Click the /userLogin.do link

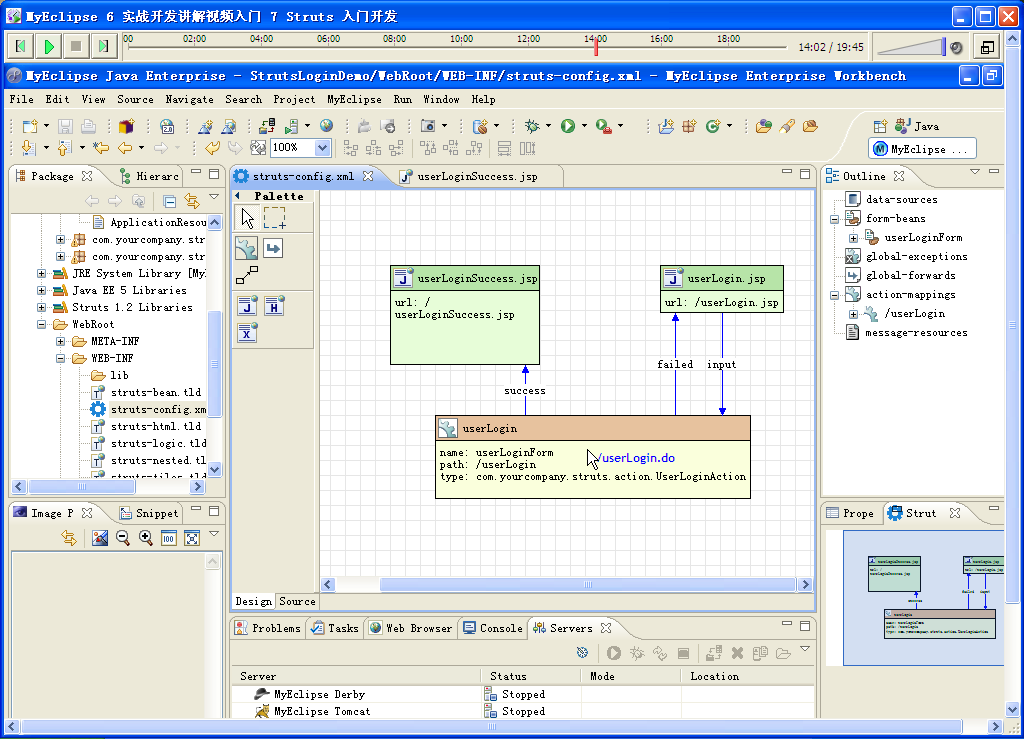[637, 458]
